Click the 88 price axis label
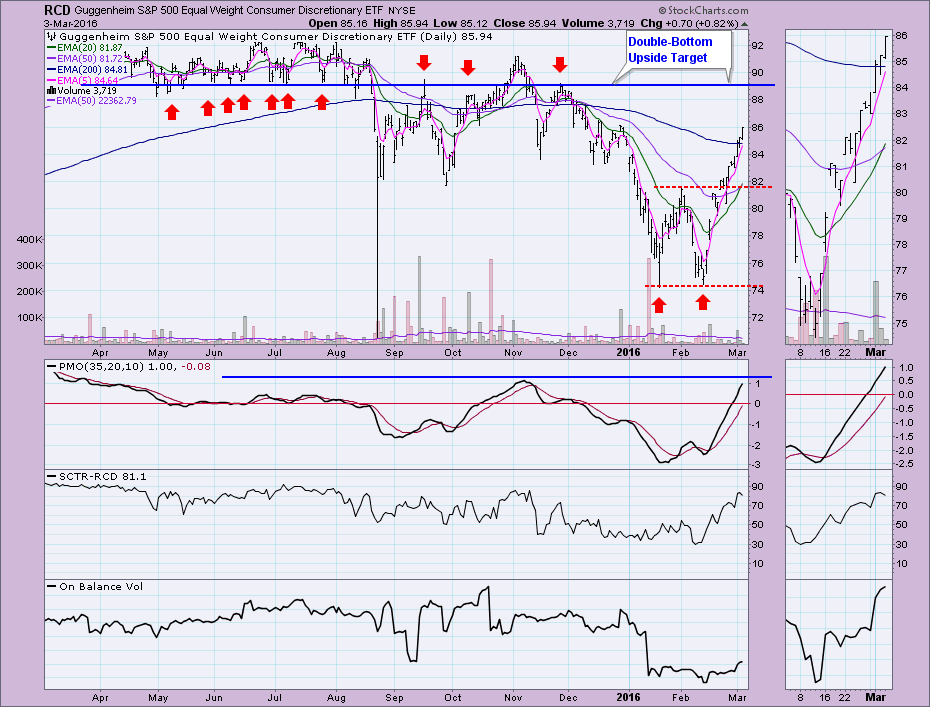The image size is (930, 707). (757, 100)
